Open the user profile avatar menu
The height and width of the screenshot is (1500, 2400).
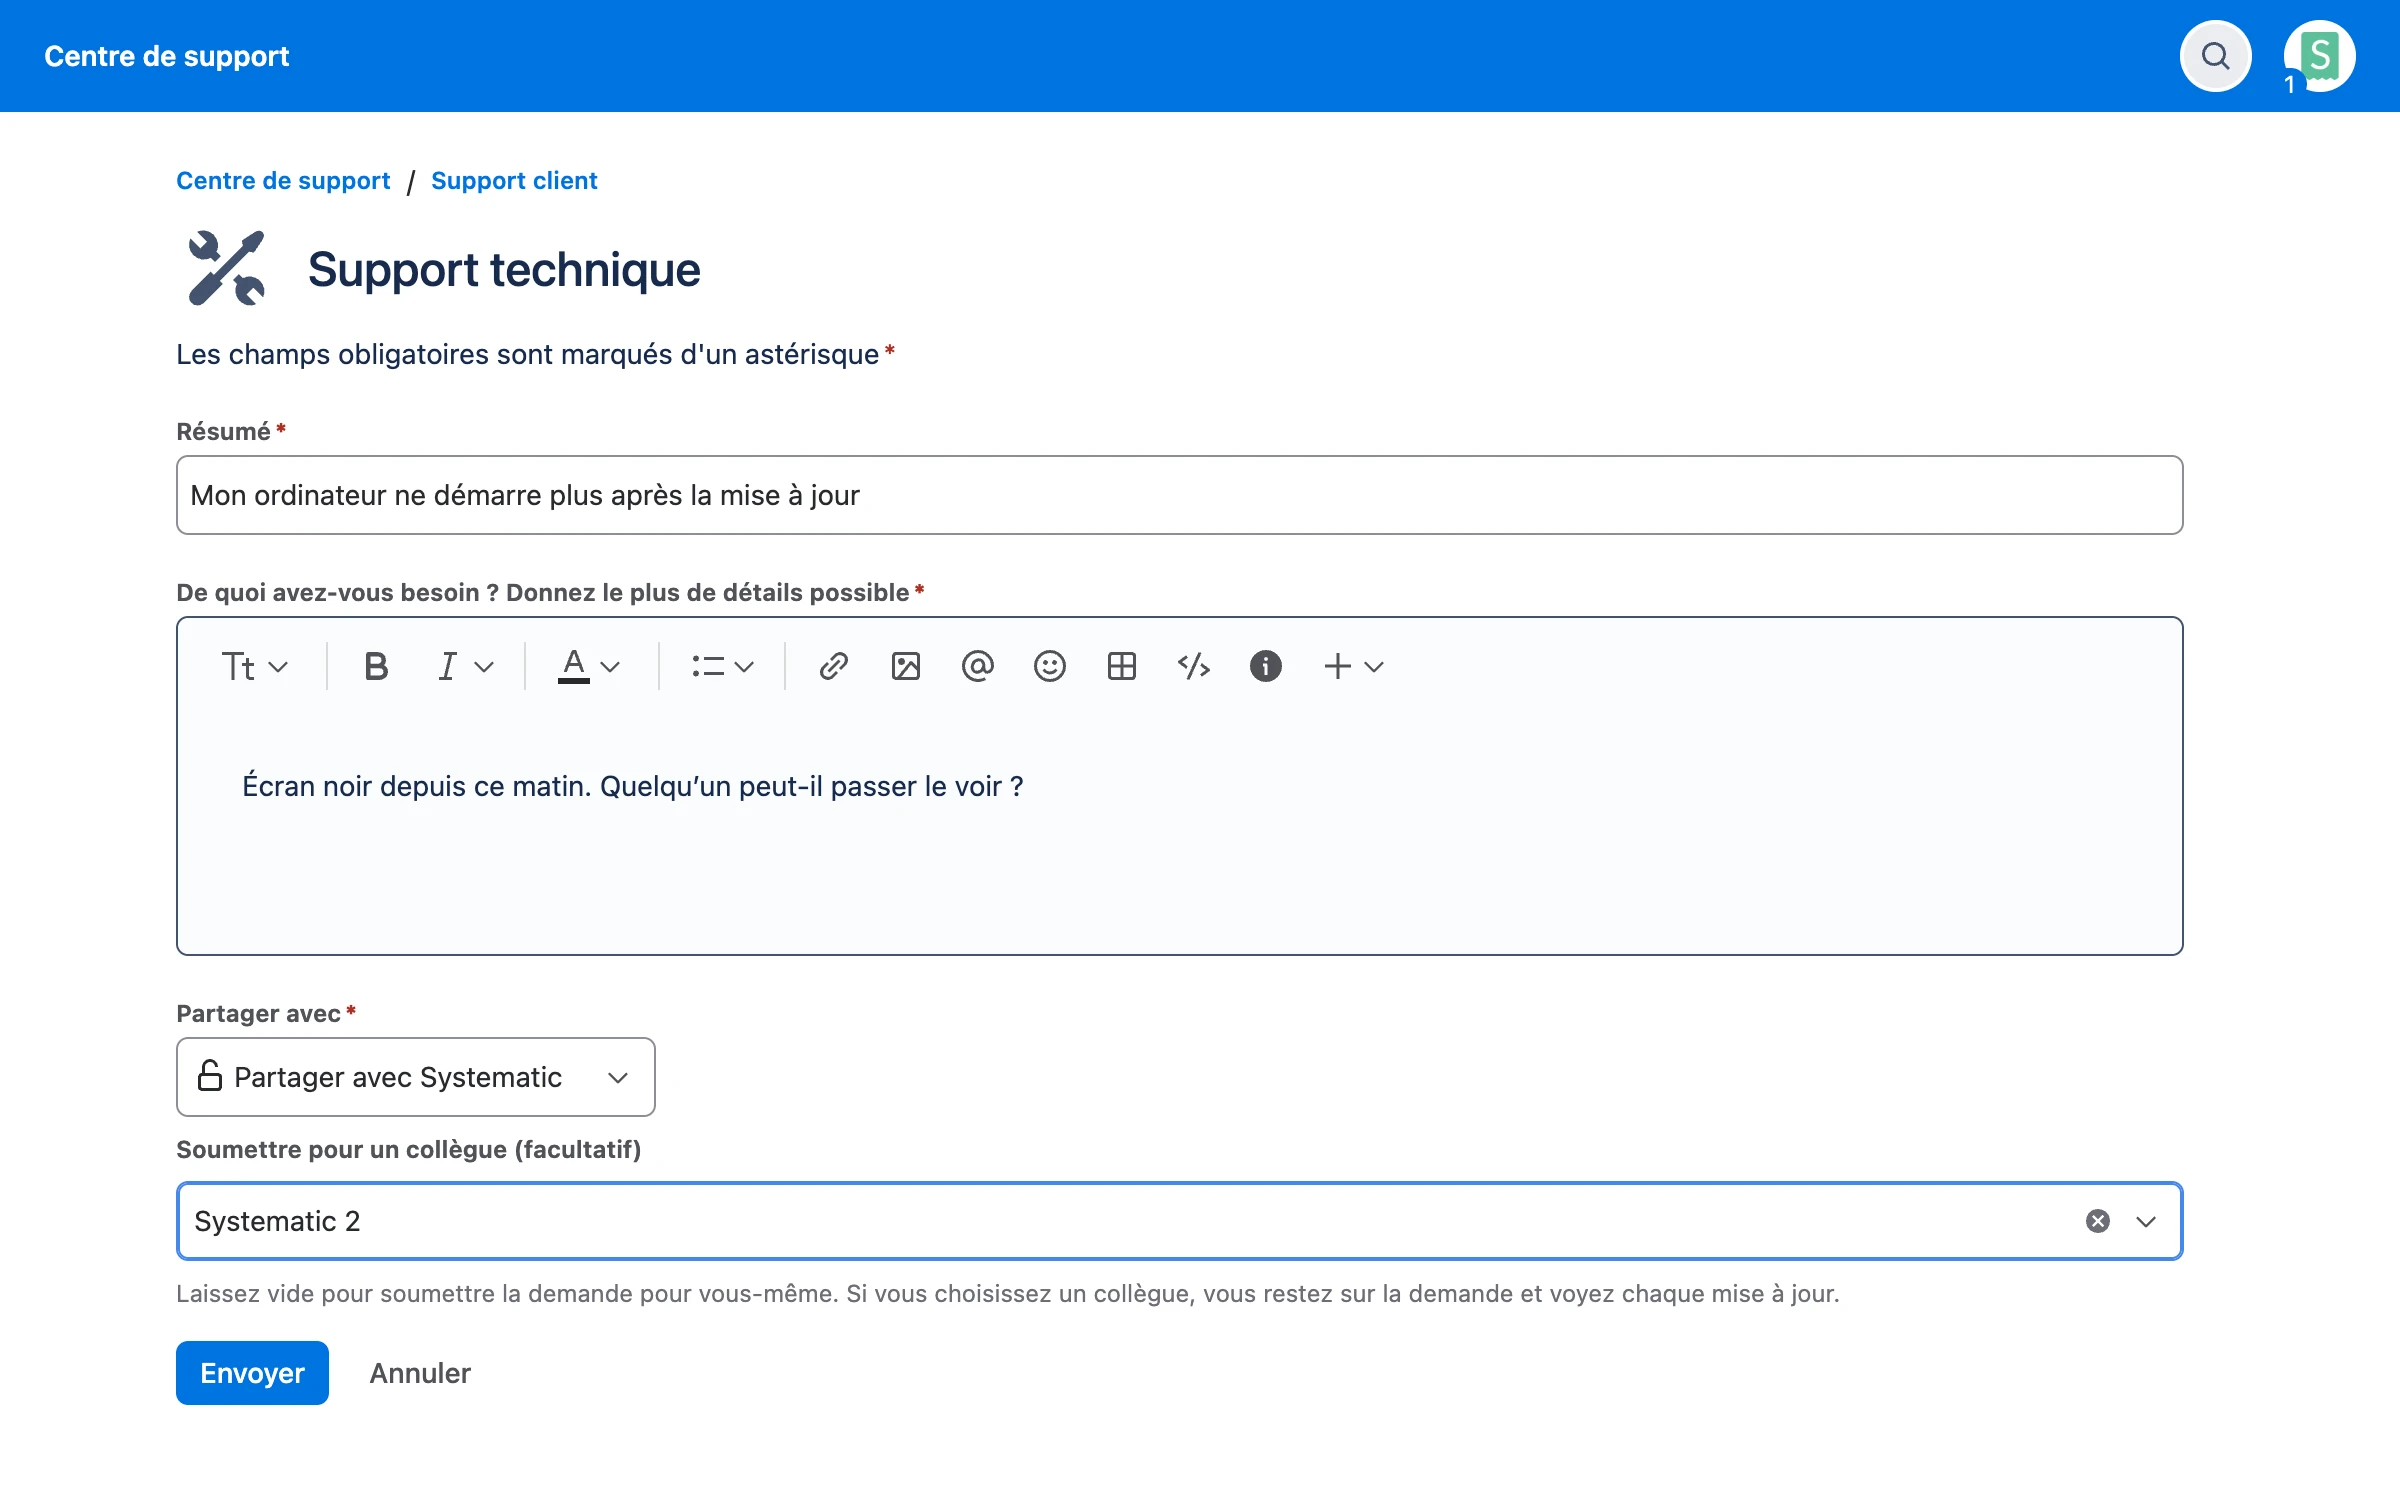(2319, 56)
